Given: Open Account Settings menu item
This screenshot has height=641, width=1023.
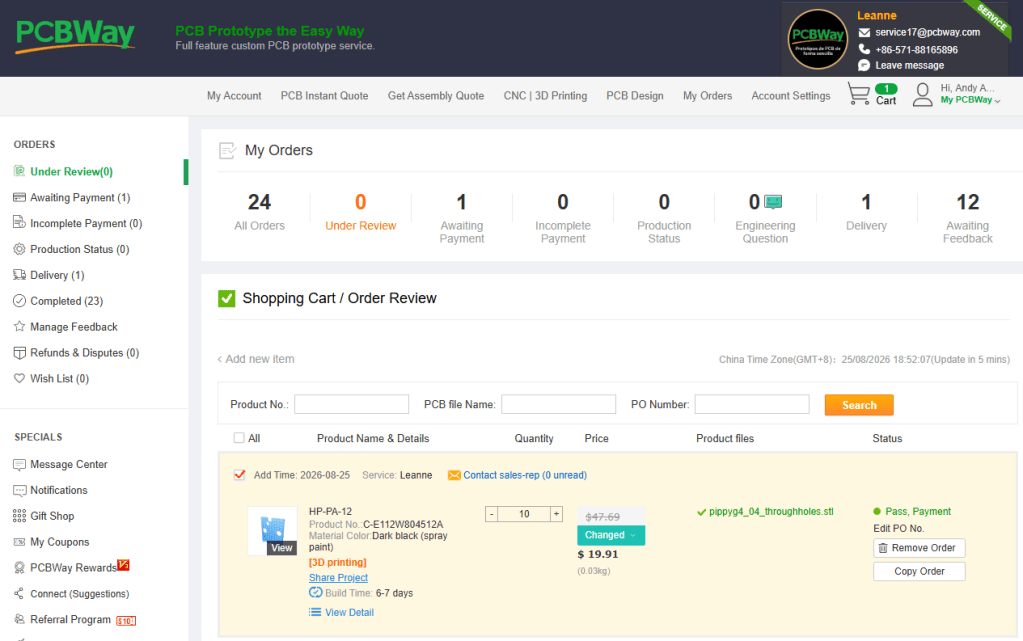Looking at the screenshot, I should [x=791, y=96].
